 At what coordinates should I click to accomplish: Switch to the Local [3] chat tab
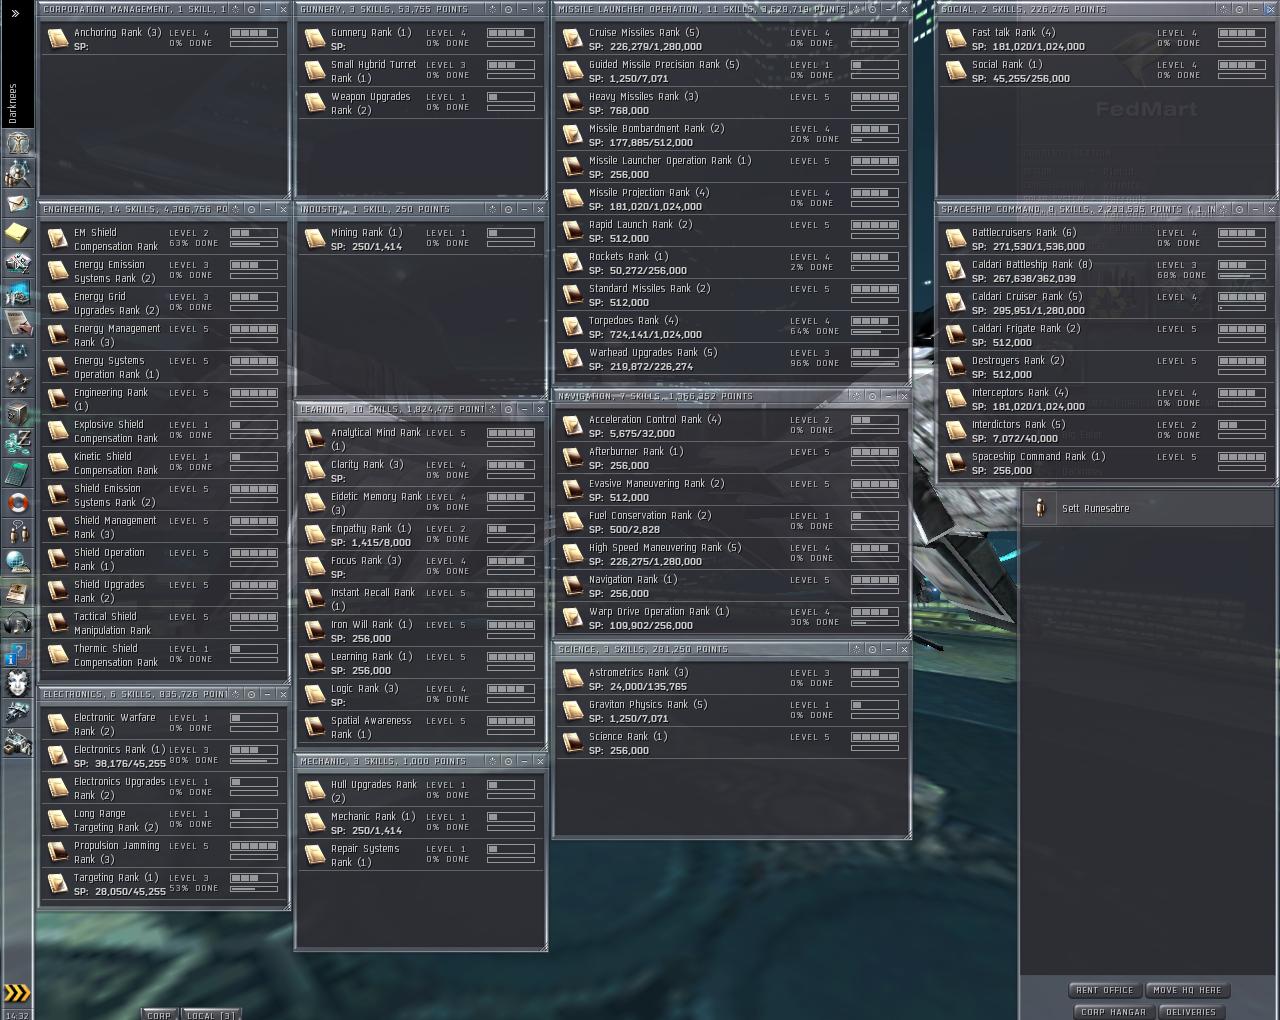tap(211, 1014)
